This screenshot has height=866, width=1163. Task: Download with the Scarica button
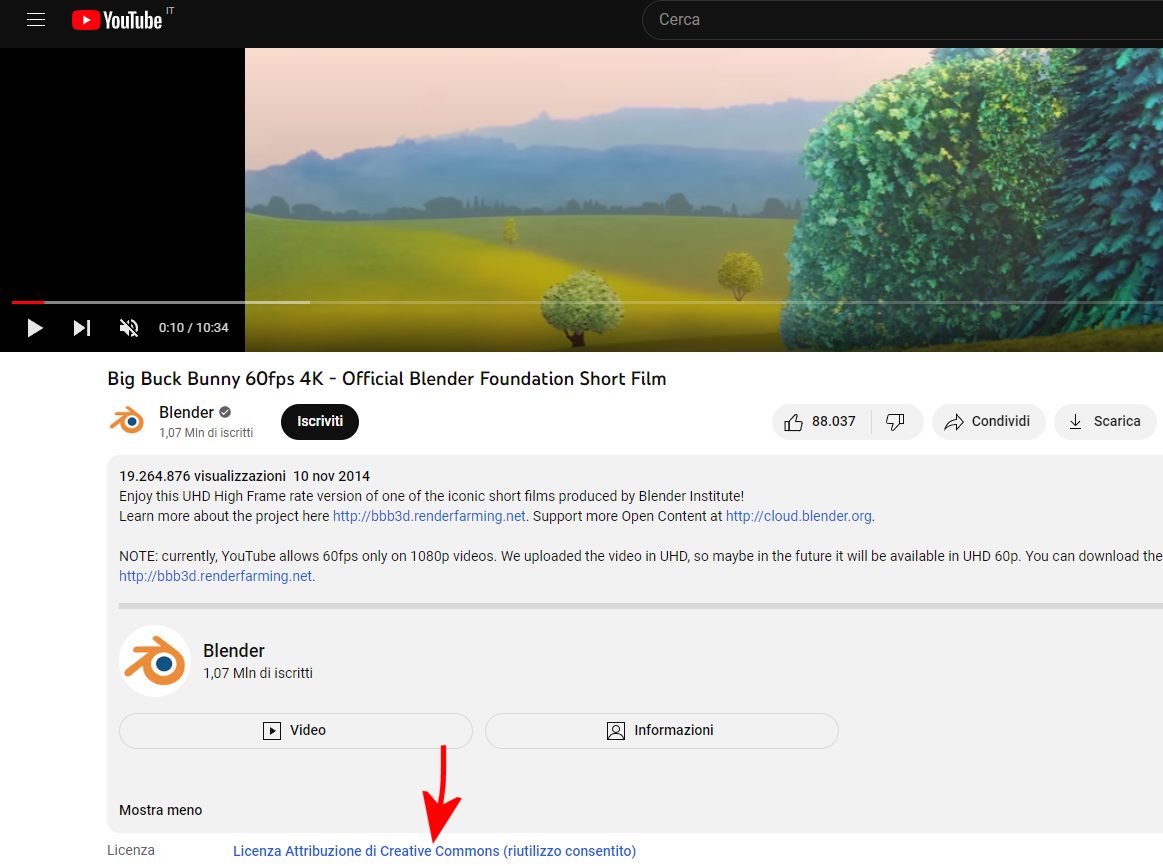tap(1105, 422)
